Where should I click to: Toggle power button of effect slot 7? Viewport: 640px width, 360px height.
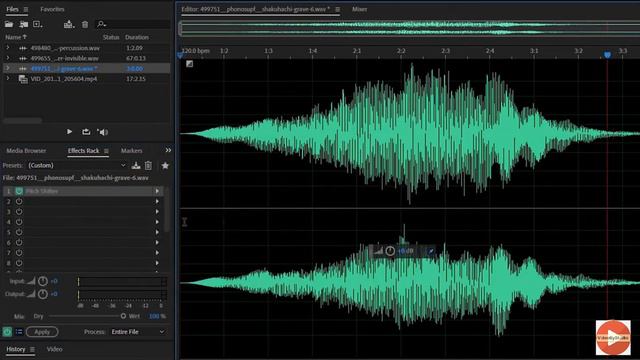(x=19, y=253)
